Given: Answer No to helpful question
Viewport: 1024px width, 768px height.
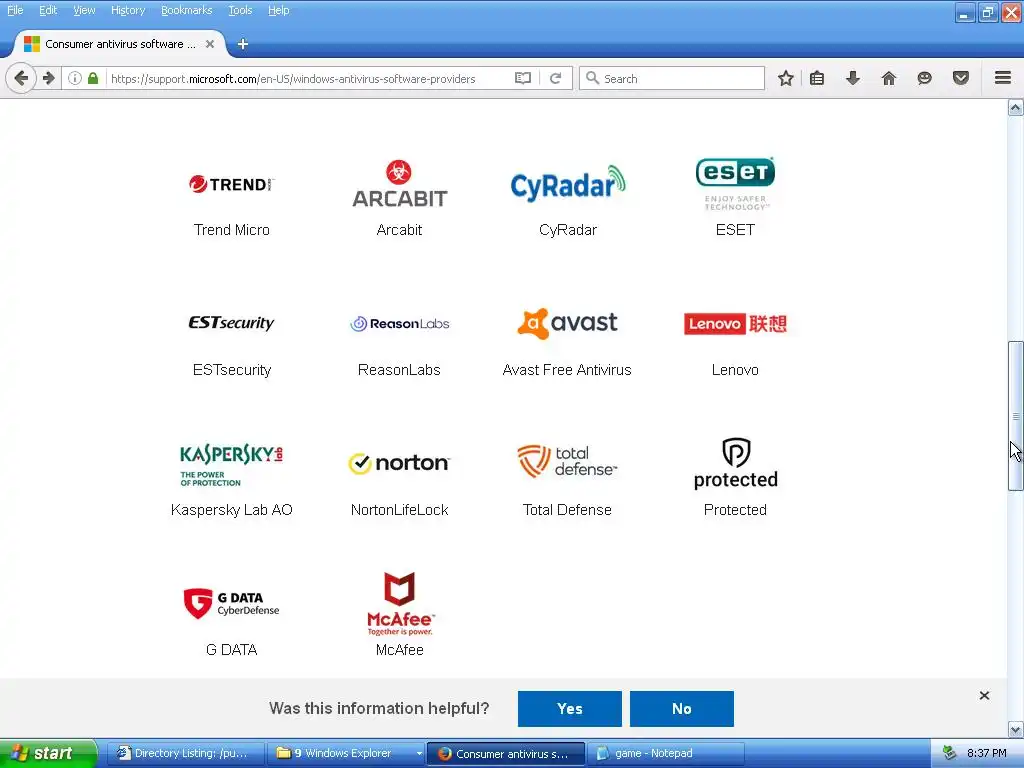Looking at the screenshot, I should (x=682, y=709).
